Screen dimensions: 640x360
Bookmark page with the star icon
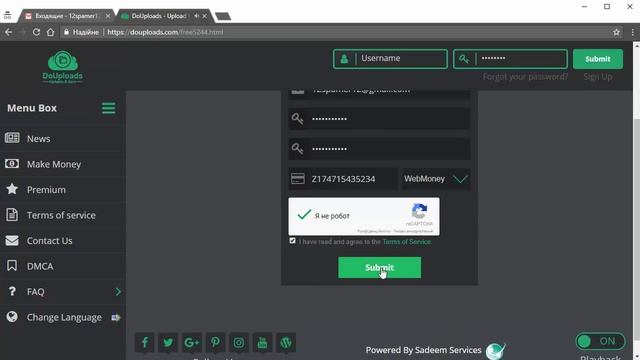click(616, 32)
